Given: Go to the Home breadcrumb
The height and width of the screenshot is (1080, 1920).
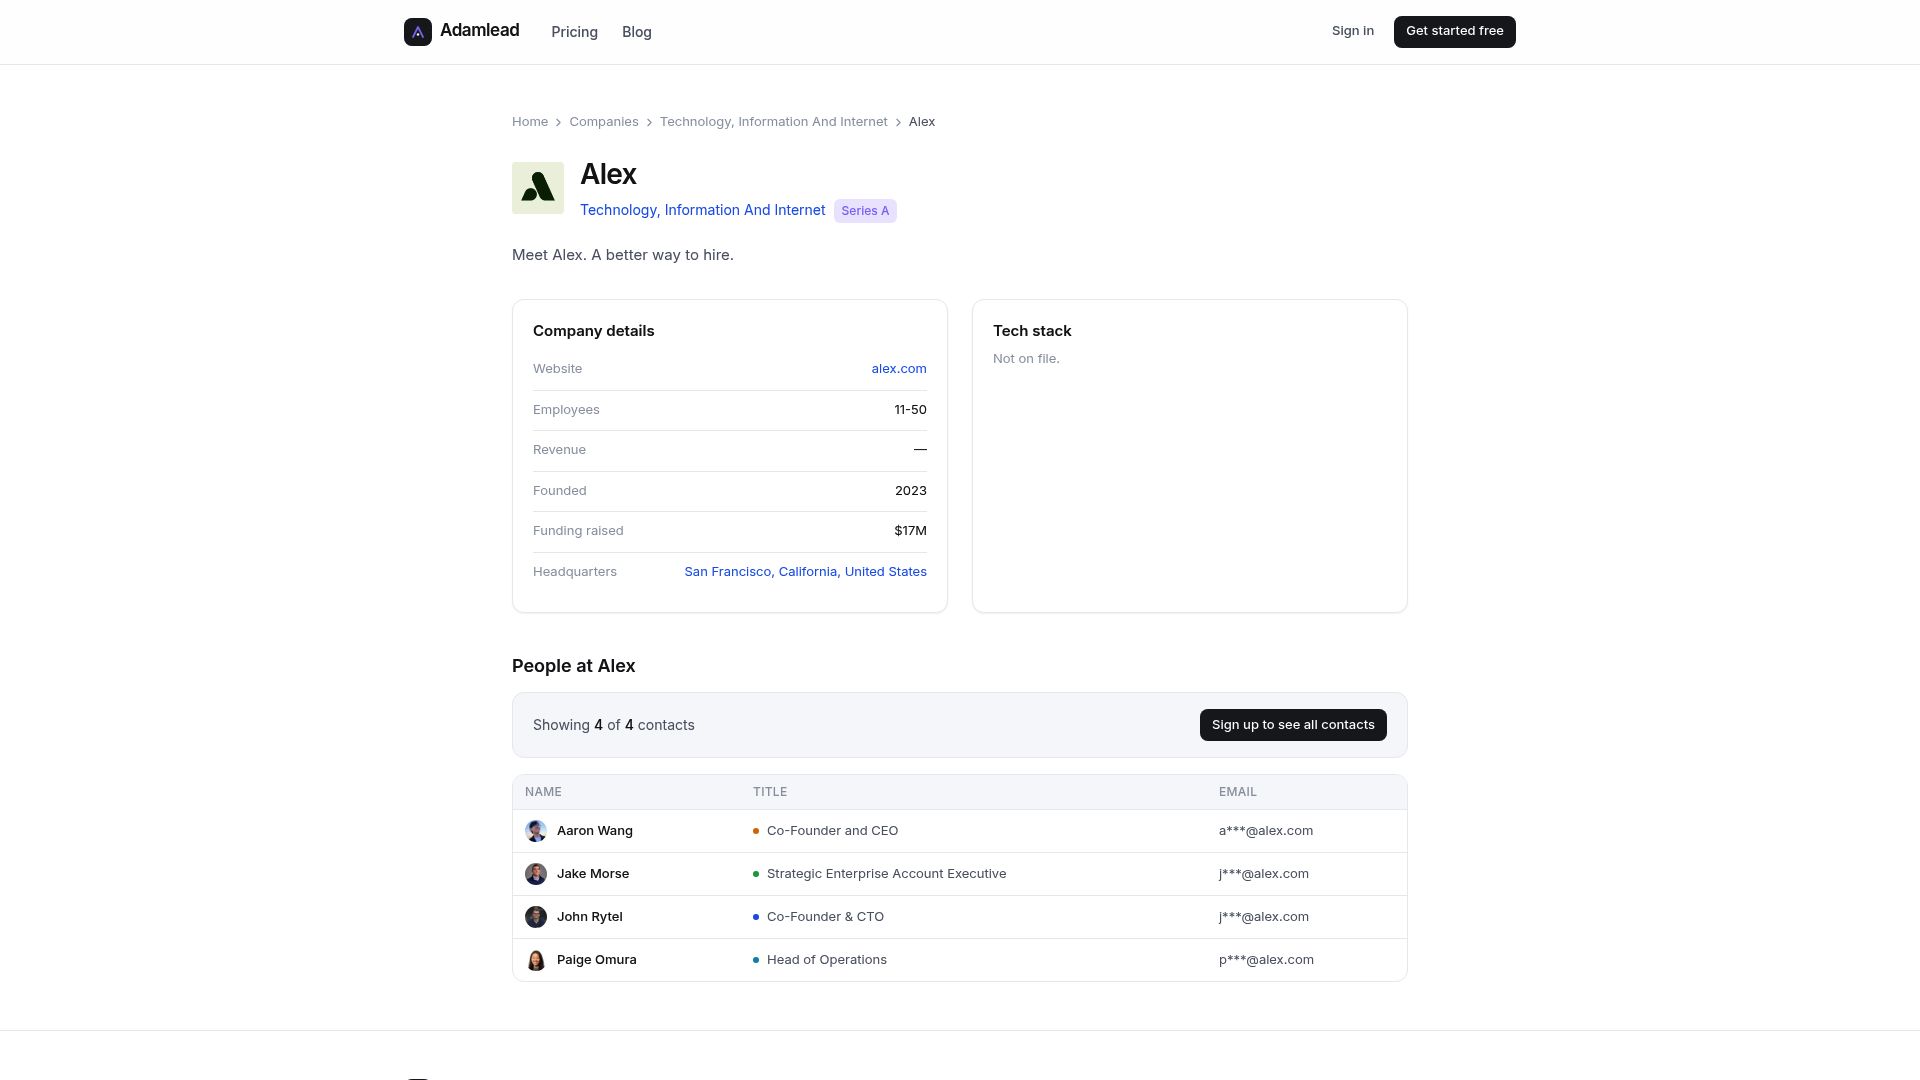Looking at the screenshot, I should [x=530, y=122].
